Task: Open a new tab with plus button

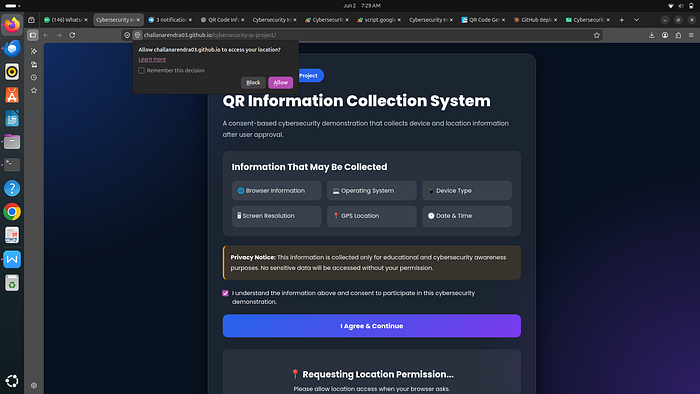Action: pos(621,20)
